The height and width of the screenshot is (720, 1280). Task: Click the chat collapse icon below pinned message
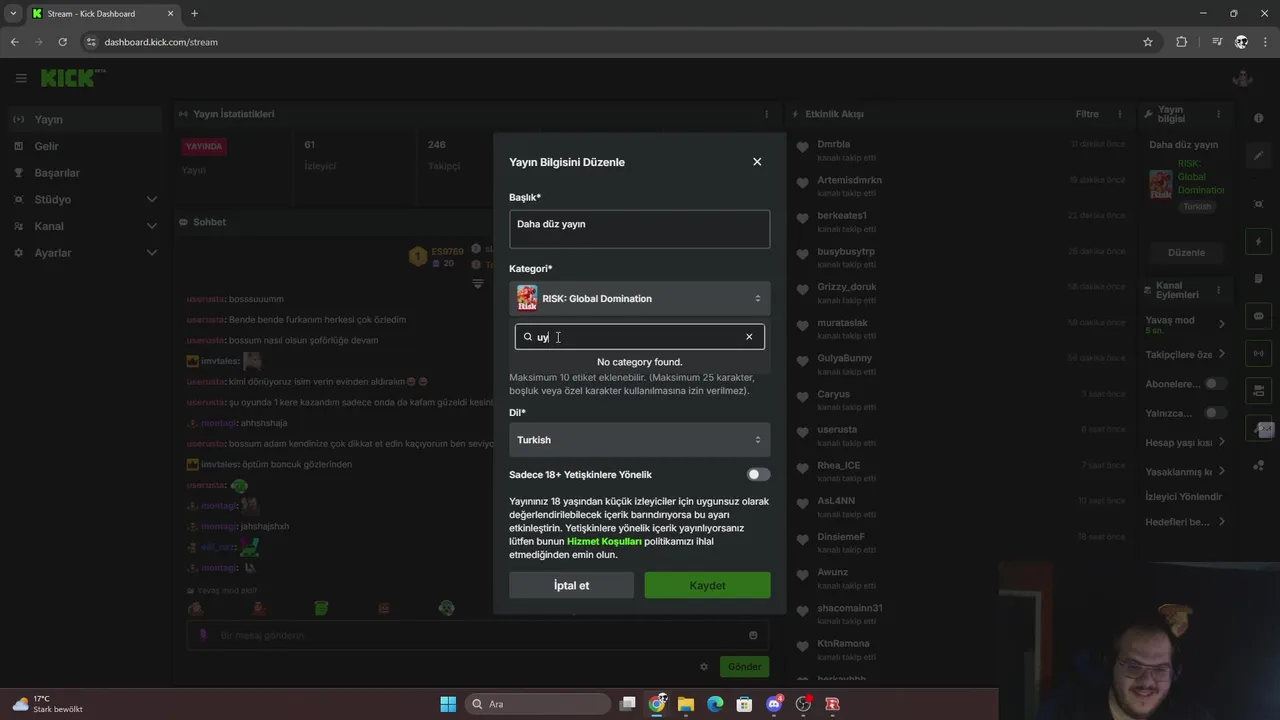[478, 284]
